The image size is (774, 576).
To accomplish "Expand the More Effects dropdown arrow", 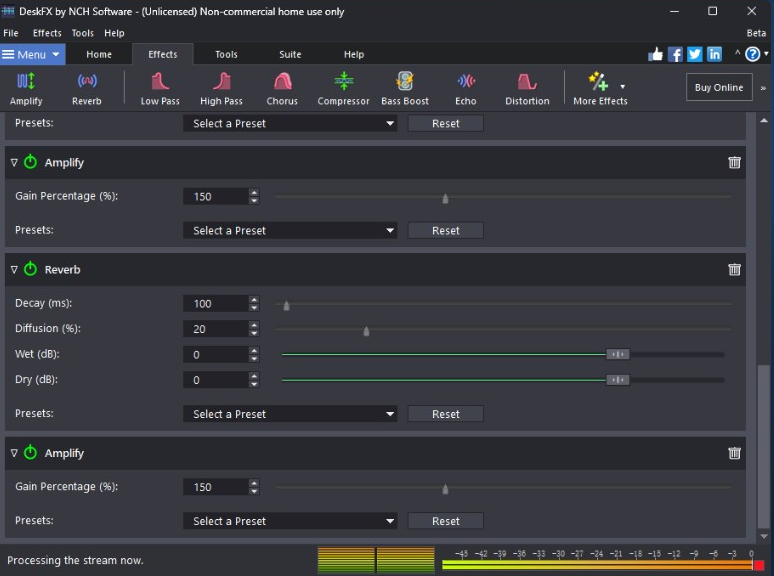I will click(623, 87).
